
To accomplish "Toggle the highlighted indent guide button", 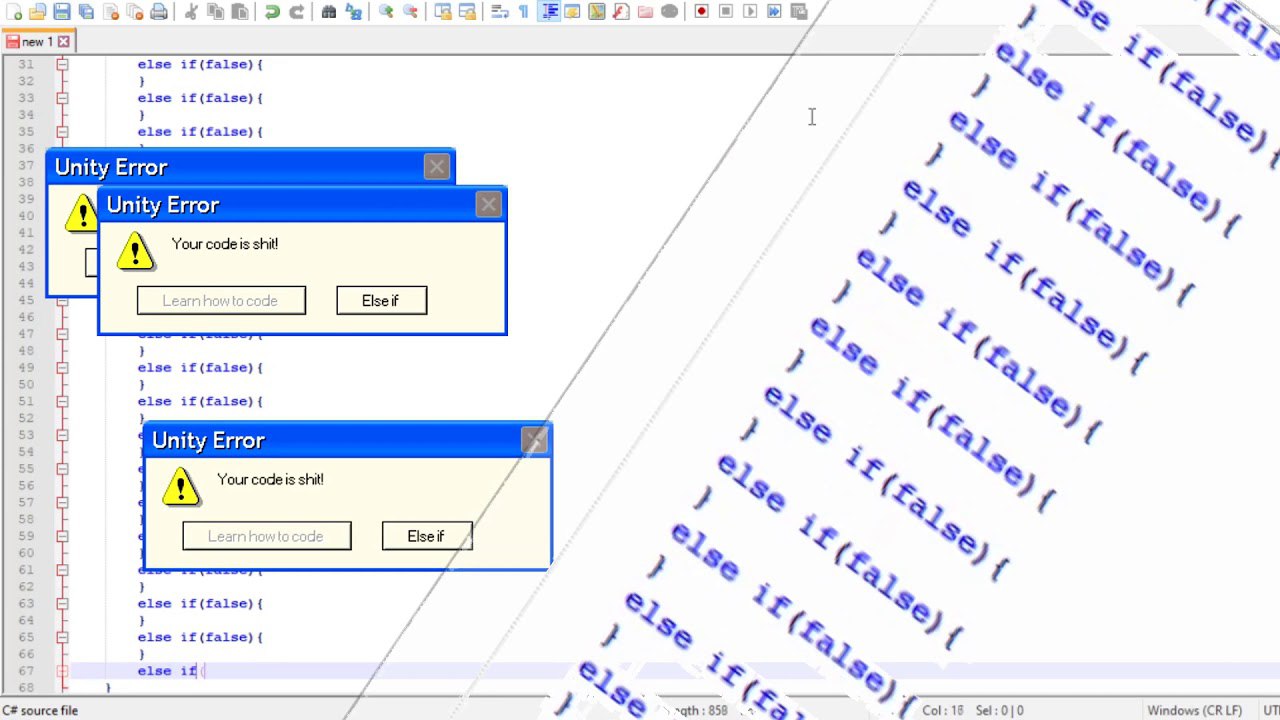I will (548, 12).
